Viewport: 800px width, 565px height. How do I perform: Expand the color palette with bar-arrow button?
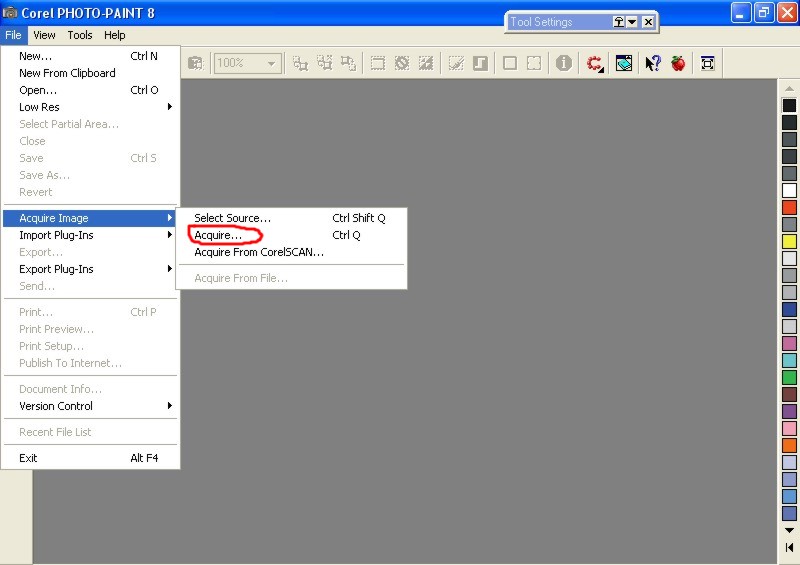click(789, 548)
